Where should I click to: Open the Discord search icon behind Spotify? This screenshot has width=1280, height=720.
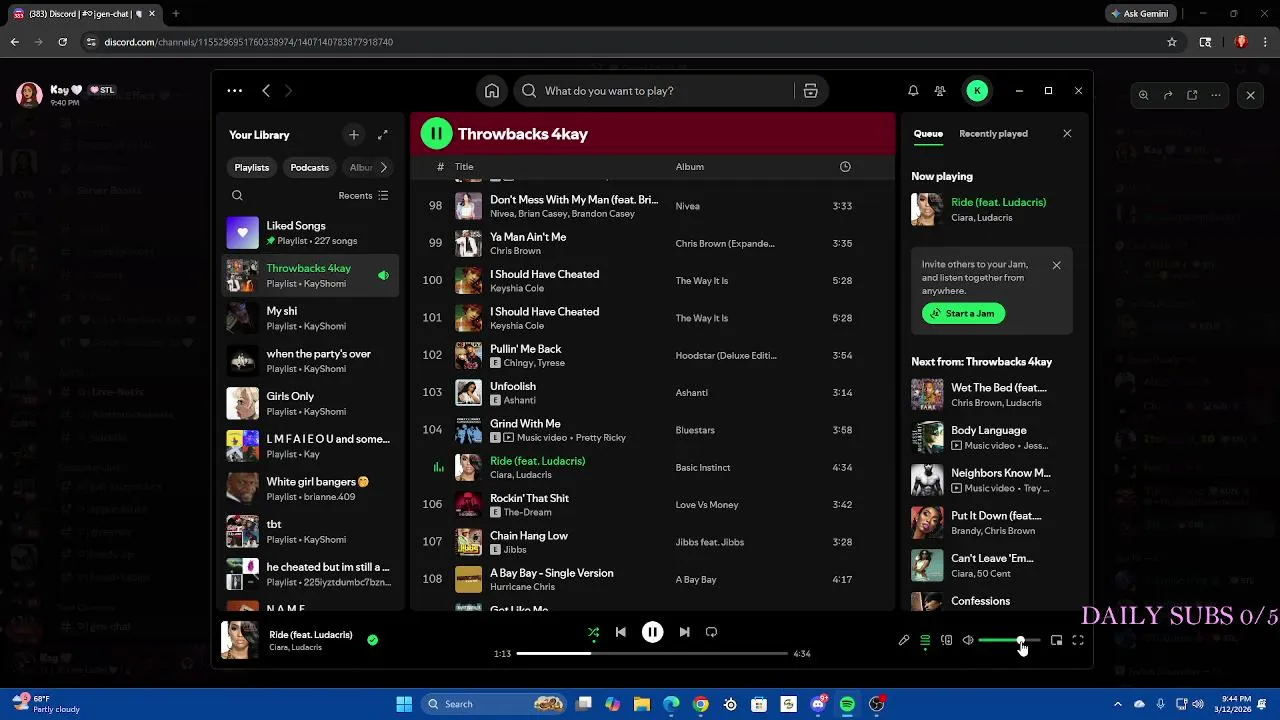1143,95
